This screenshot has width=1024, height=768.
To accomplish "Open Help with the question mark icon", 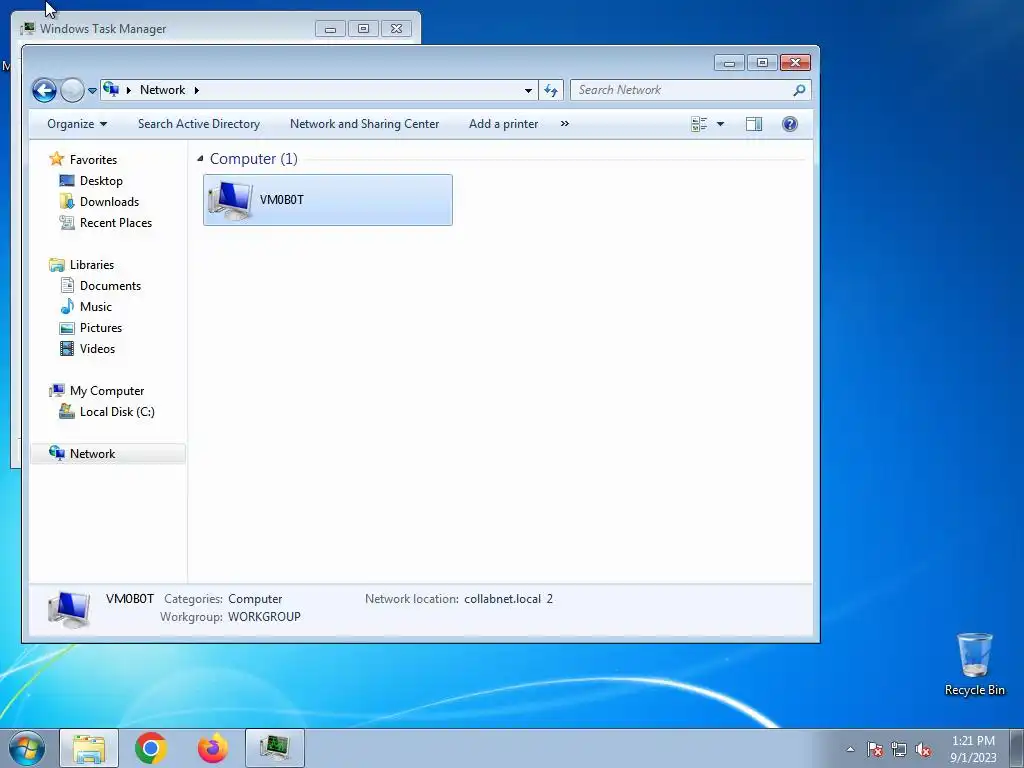I will 790,124.
